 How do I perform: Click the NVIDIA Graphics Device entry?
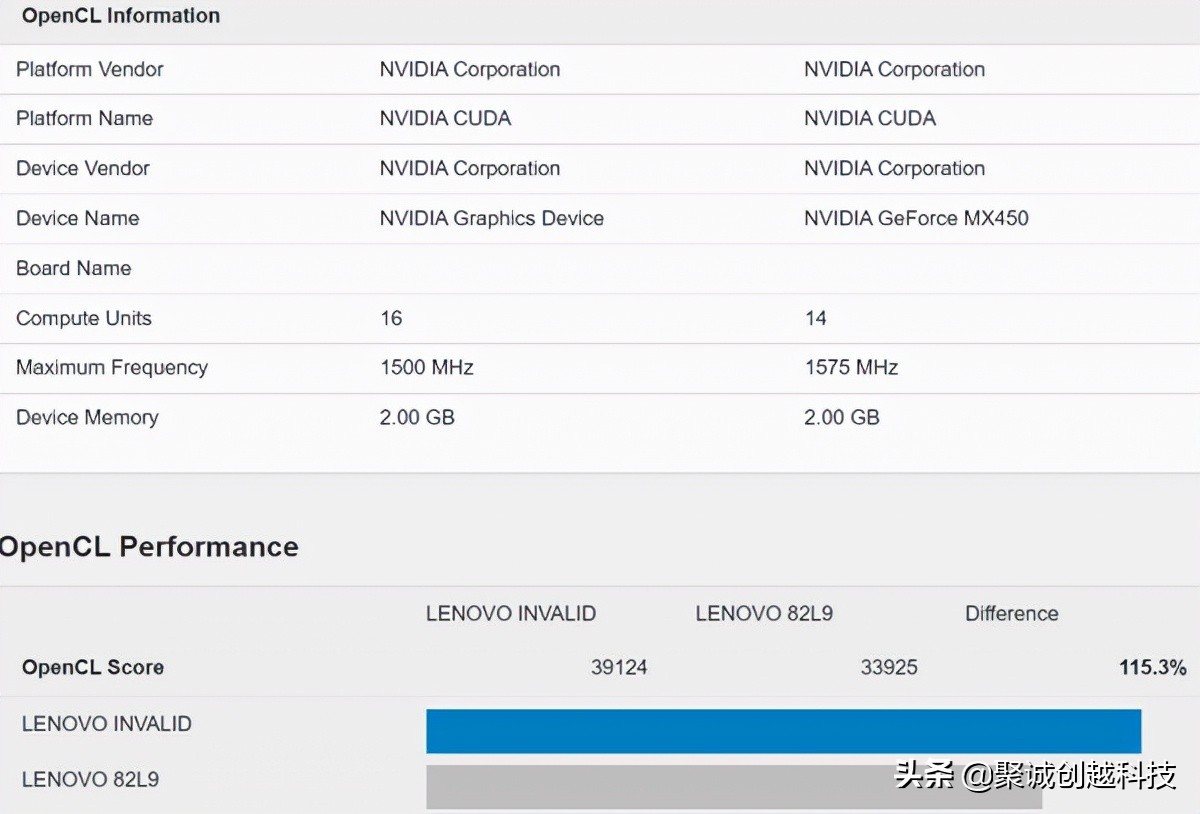click(x=491, y=218)
